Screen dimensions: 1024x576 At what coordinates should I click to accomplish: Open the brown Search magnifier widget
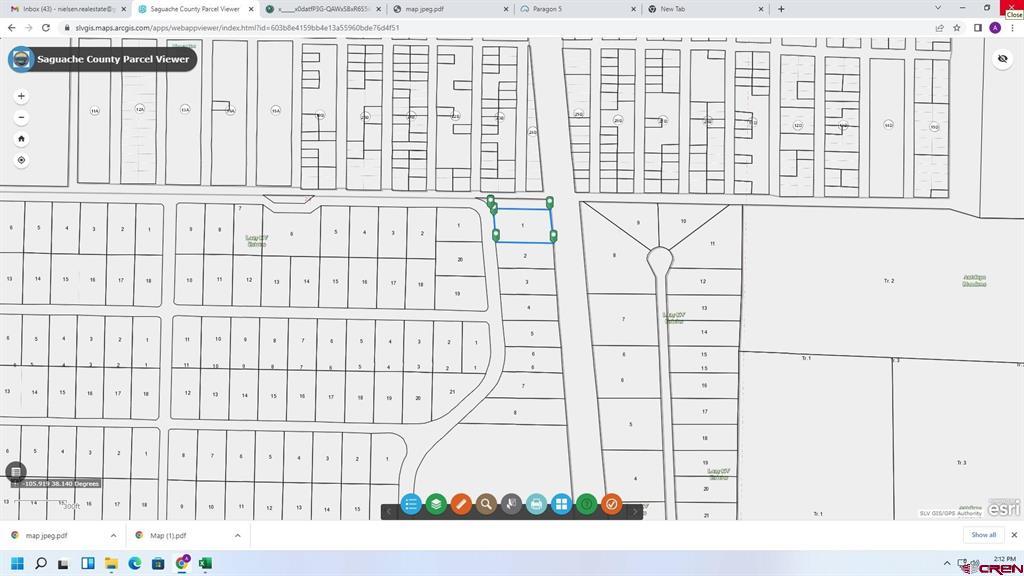tap(486, 505)
